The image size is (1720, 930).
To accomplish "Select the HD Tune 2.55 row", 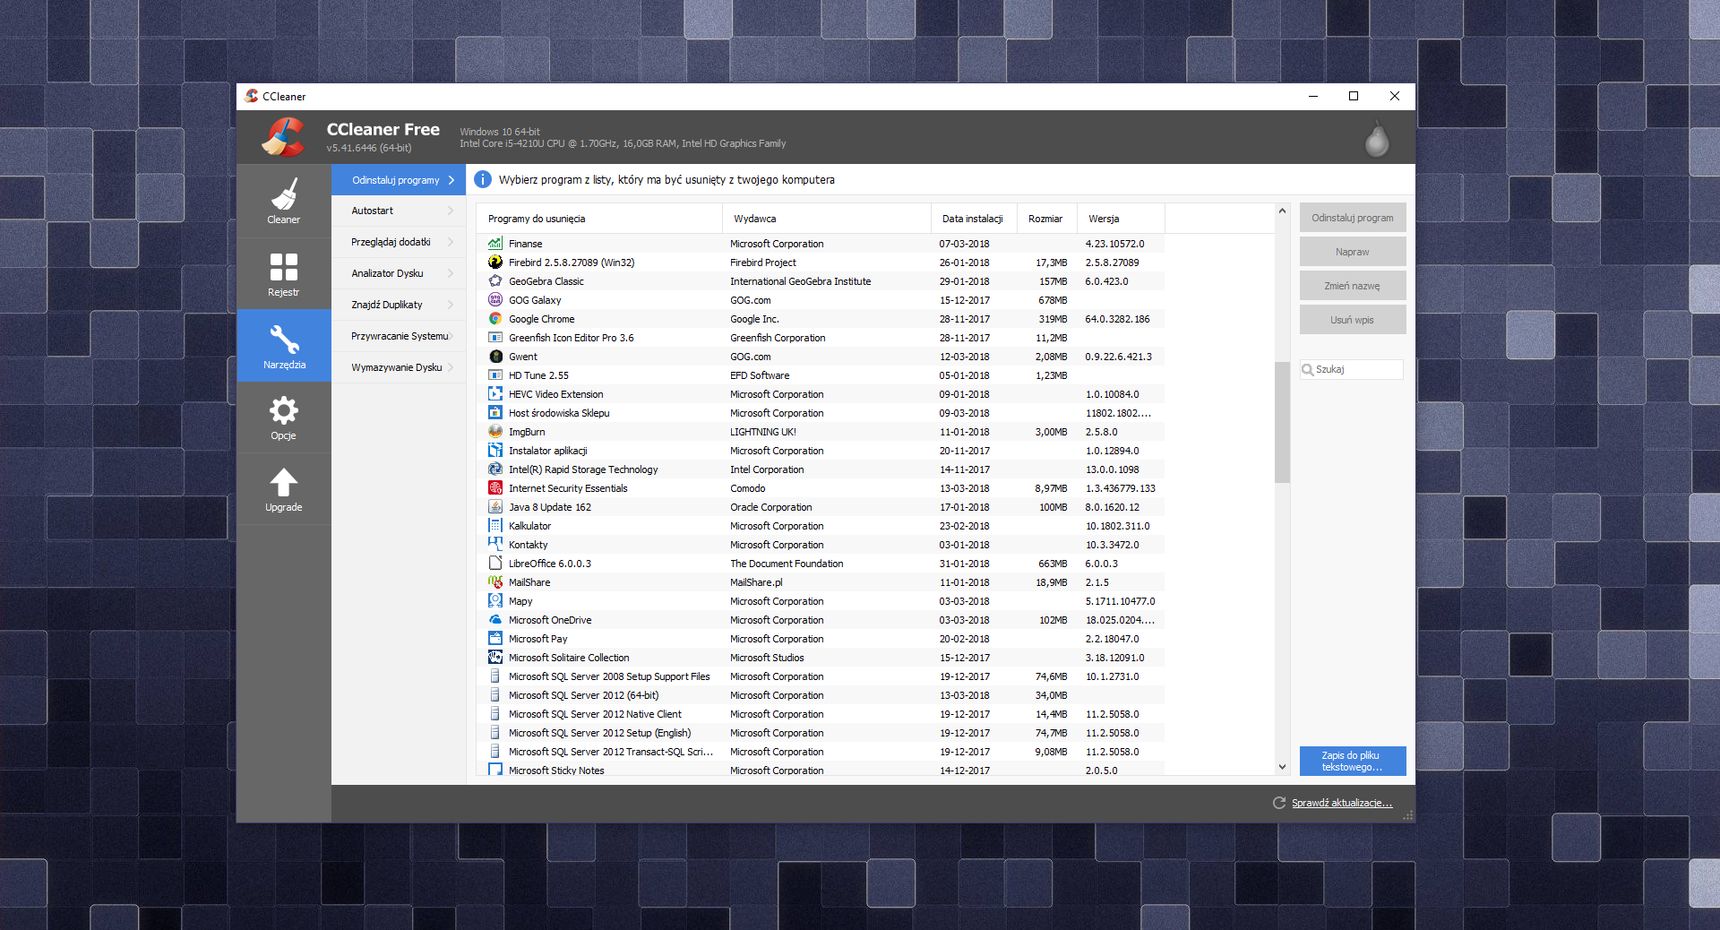I will tap(820, 375).
